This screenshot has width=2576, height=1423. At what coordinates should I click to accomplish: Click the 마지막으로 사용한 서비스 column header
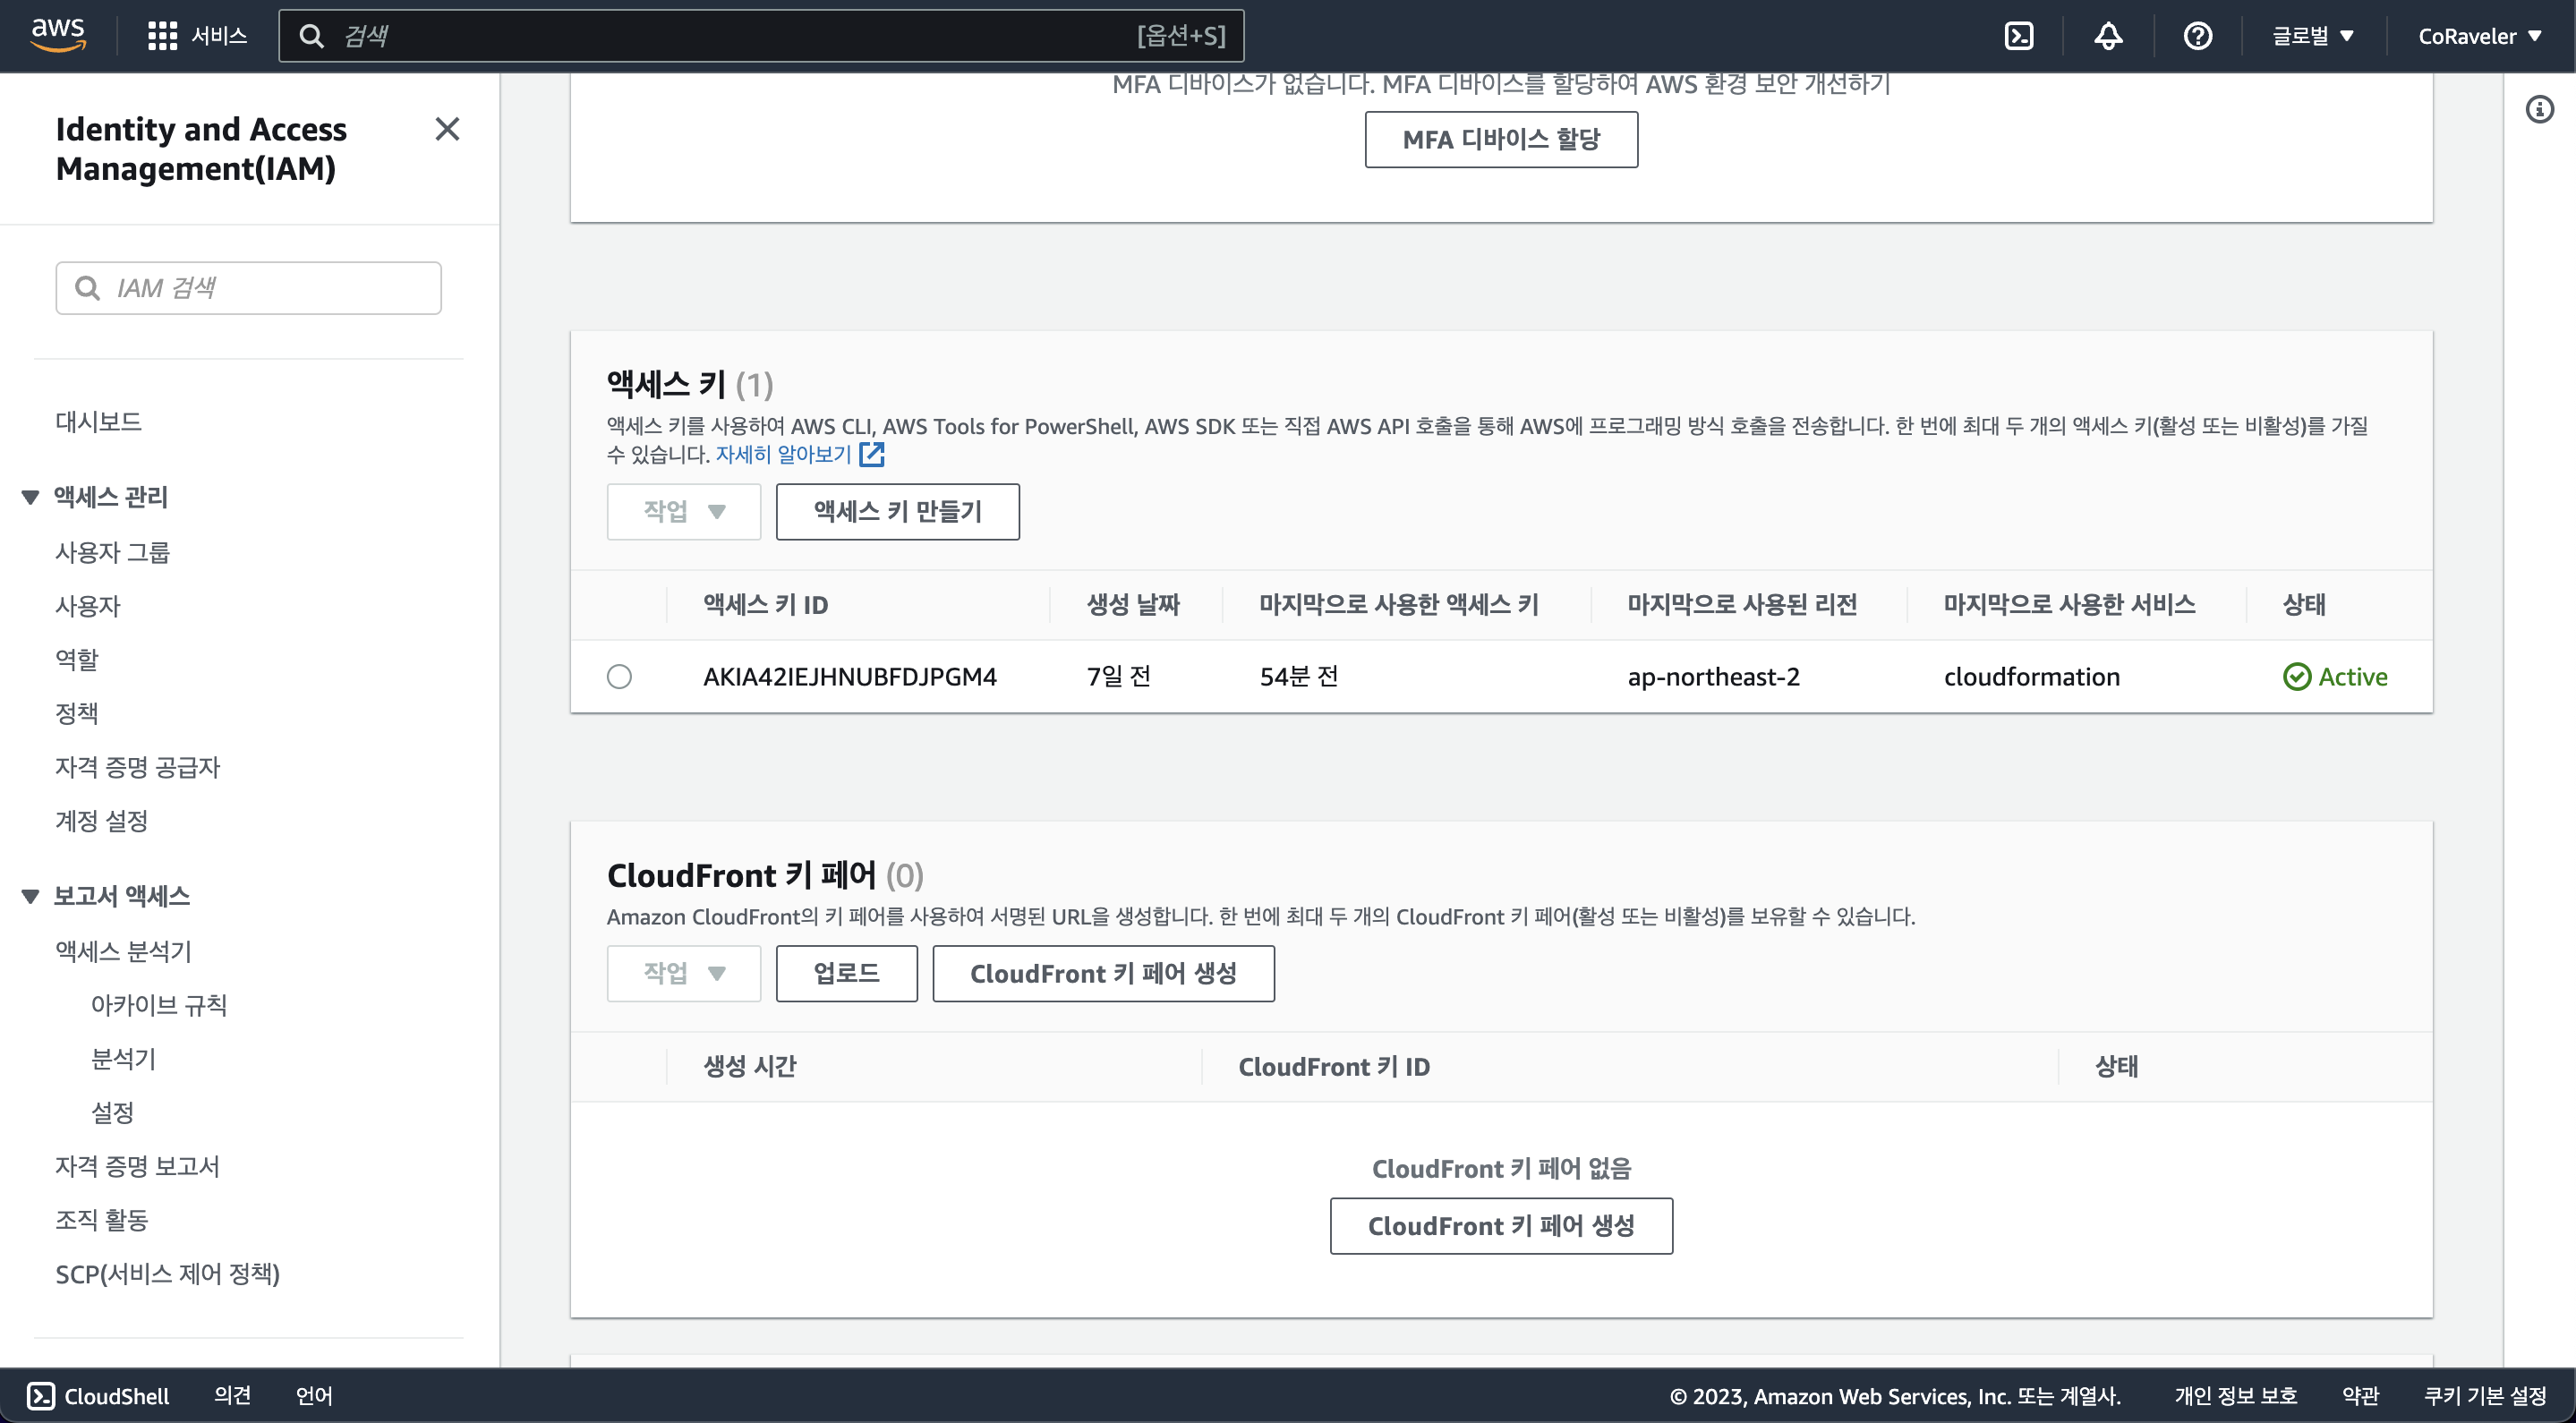[2069, 605]
